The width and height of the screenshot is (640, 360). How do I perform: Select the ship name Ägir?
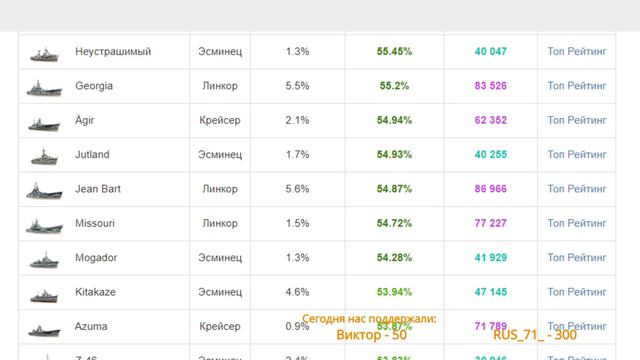point(84,120)
